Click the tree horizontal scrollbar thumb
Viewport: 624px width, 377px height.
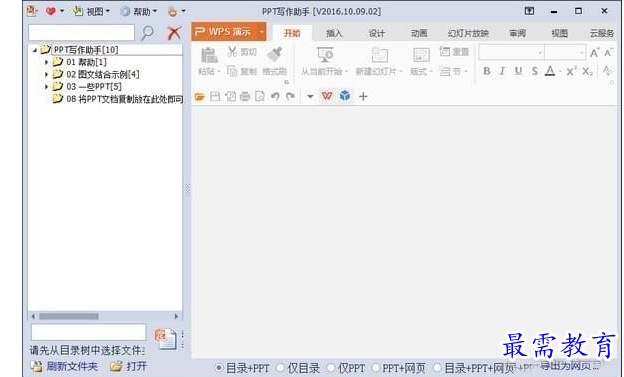tap(69, 316)
